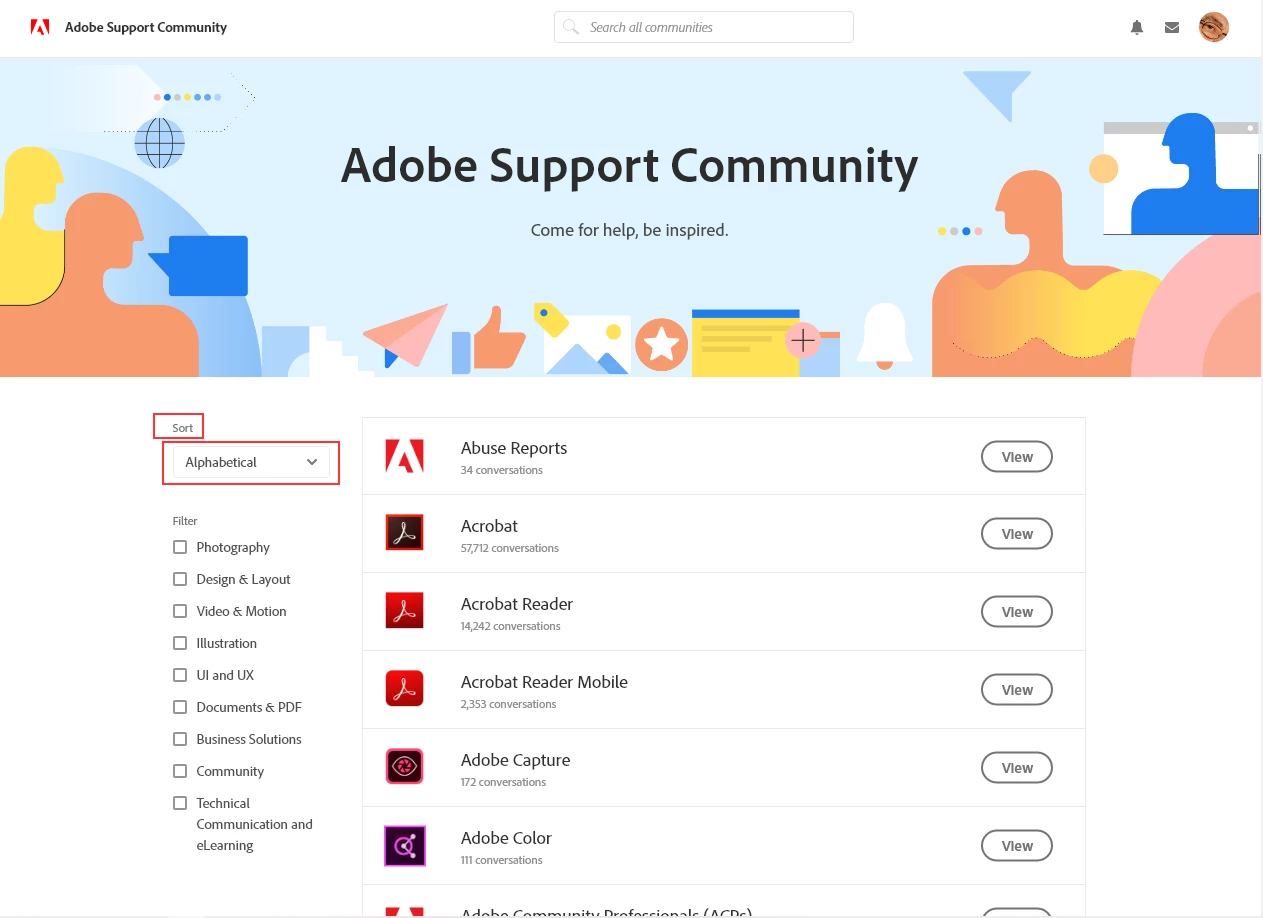Open Acrobat Reader Mobile title link
Viewport: 1263px width, 918px height.
coord(544,682)
